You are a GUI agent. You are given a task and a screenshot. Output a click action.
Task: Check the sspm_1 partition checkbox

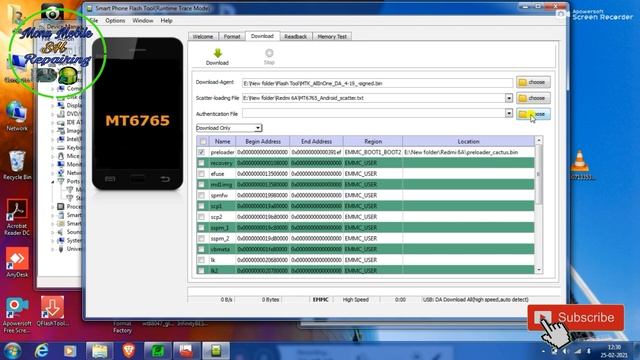(201, 227)
